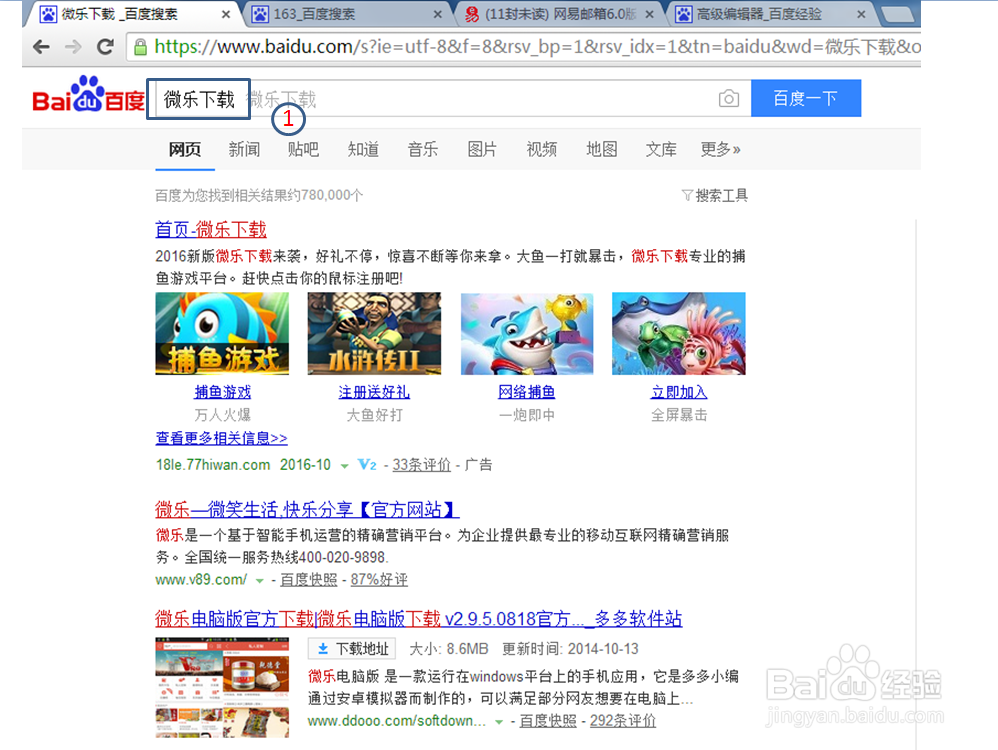Open the 注册送好礼 link
This screenshot has width=998, height=750.
click(x=374, y=392)
